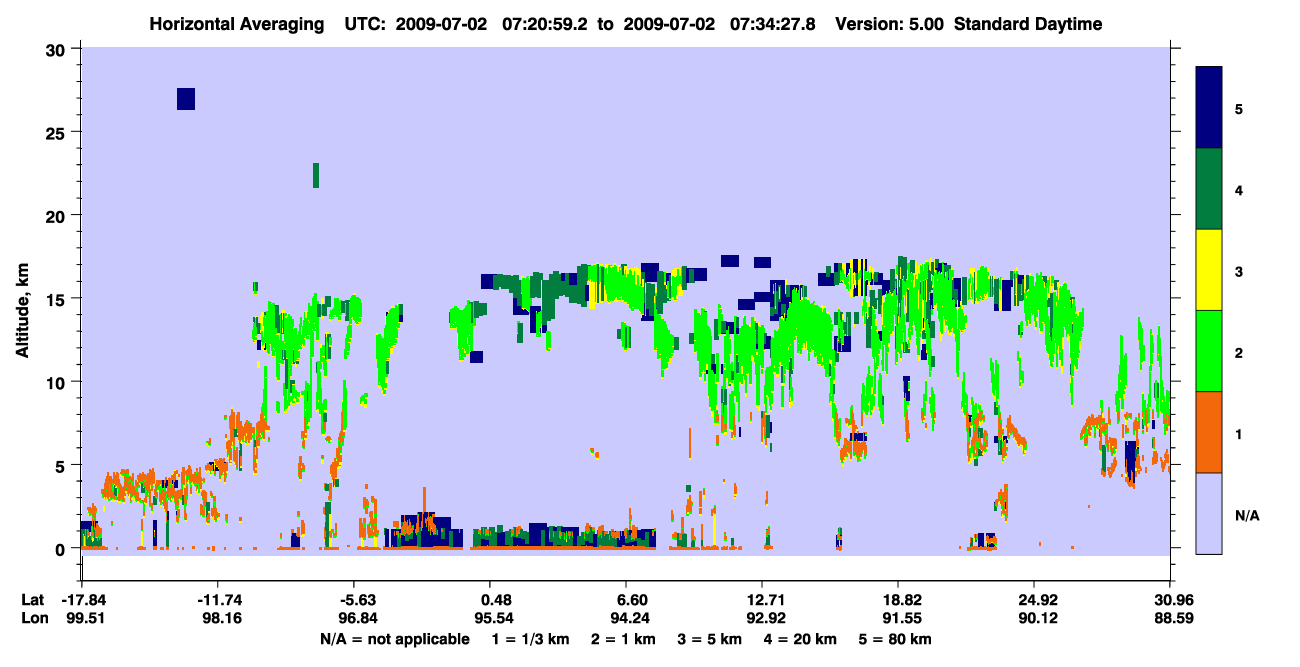Click the latitude value -17.84
The height and width of the screenshot is (667, 1300).
pyautogui.click(x=83, y=600)
